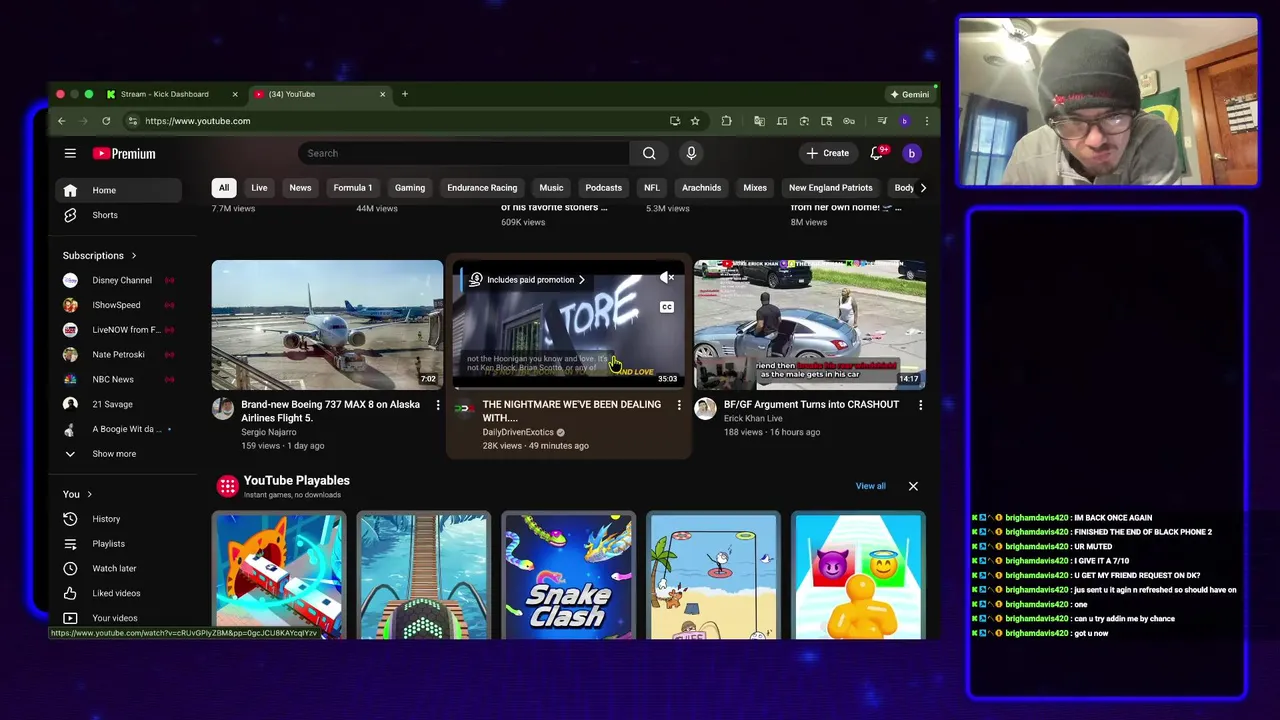Dismiss the YouTube Playables shelf
This screenshot has width=1280, height=720.
(x=913, y=486)
